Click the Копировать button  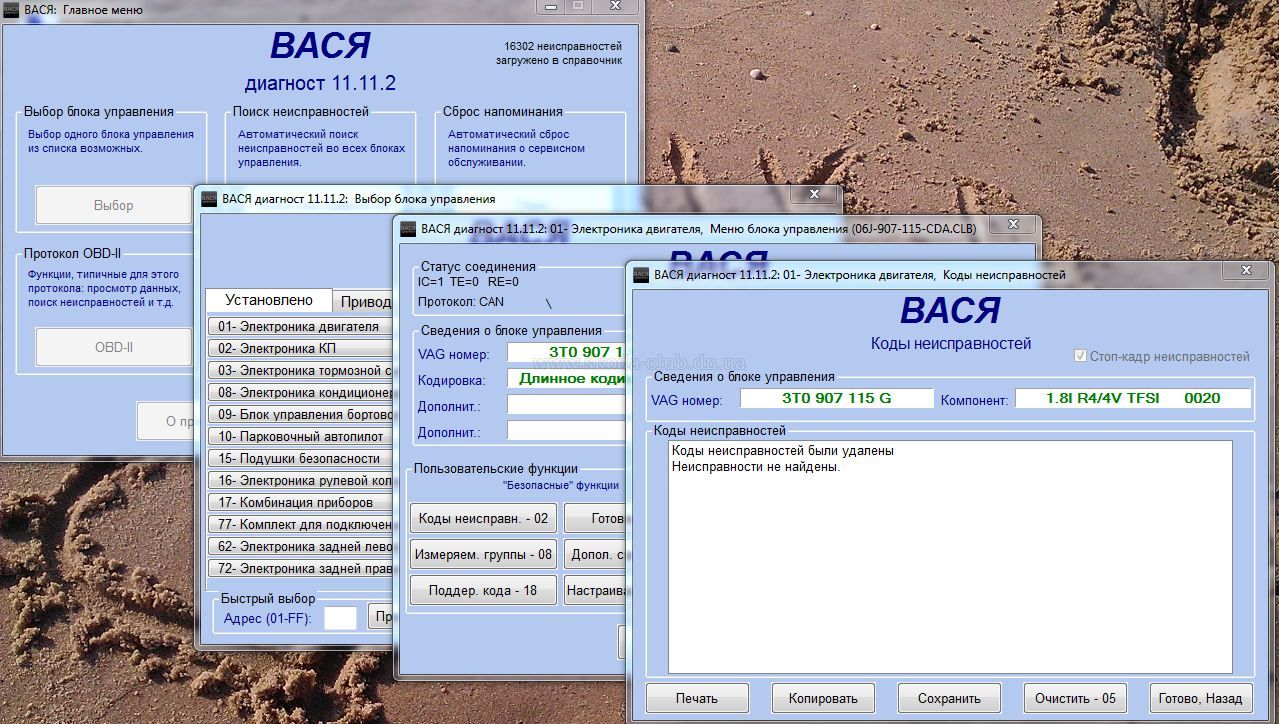pos(823,698)
